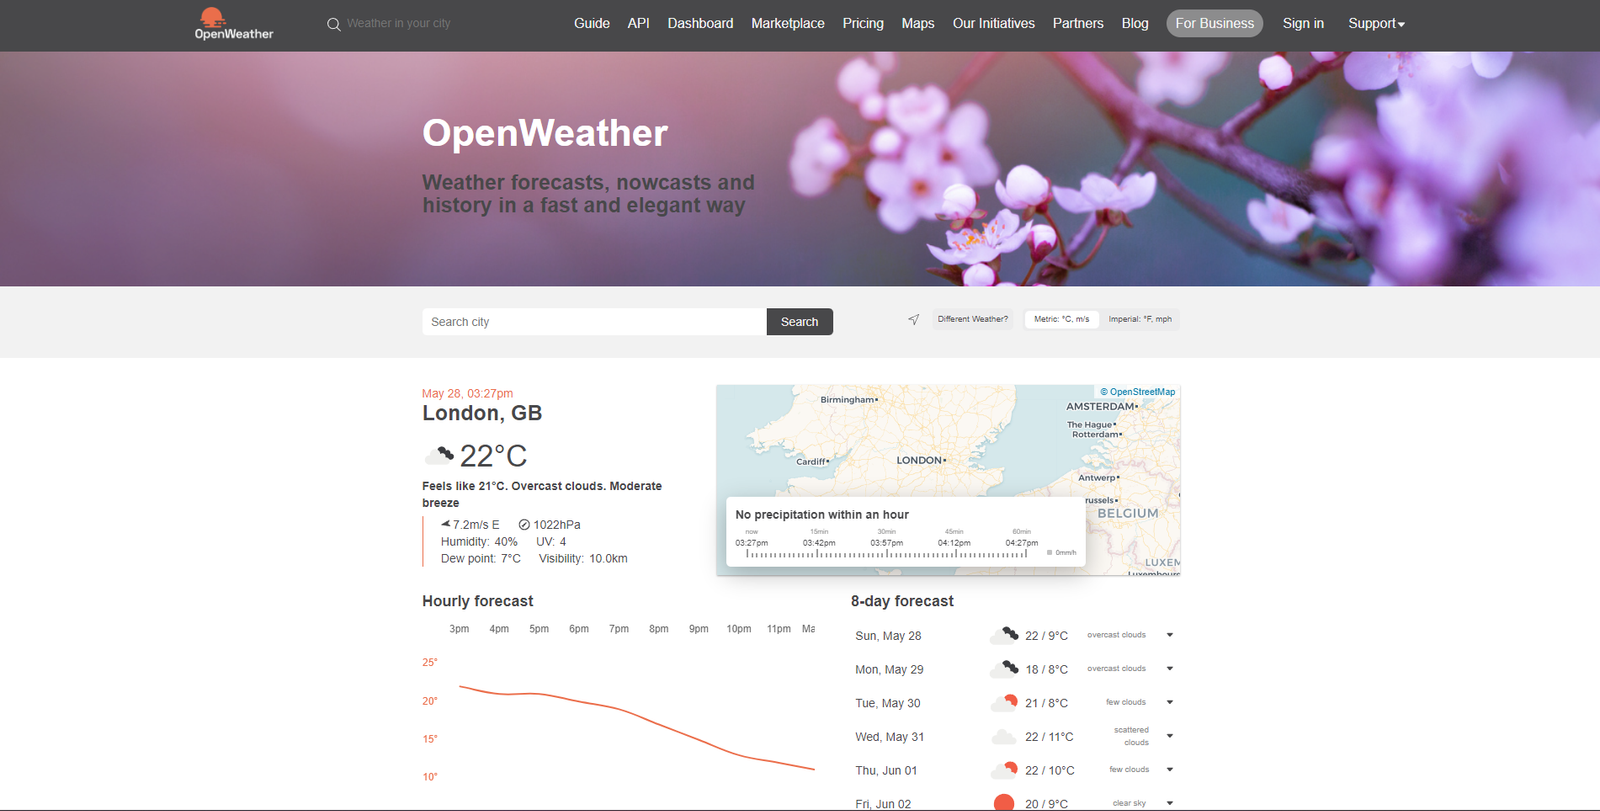Click the Visibility: 10.0km value
This screenshot has height=811, width=1600.
coord(583,559)
